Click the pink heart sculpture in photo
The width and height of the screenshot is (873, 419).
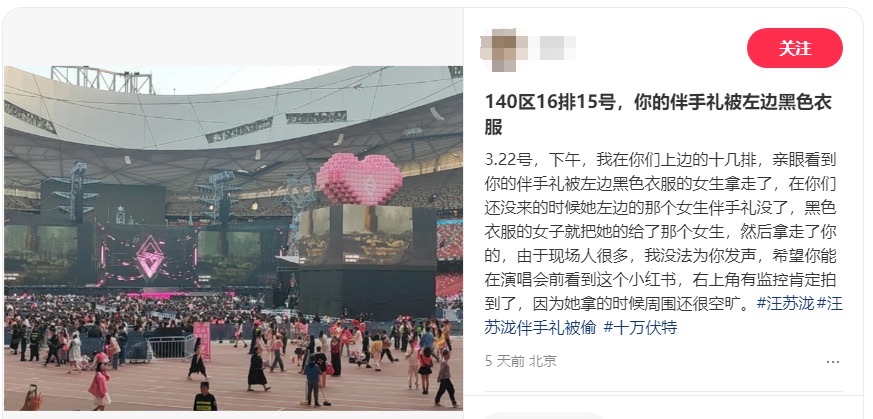click(360, 179)
